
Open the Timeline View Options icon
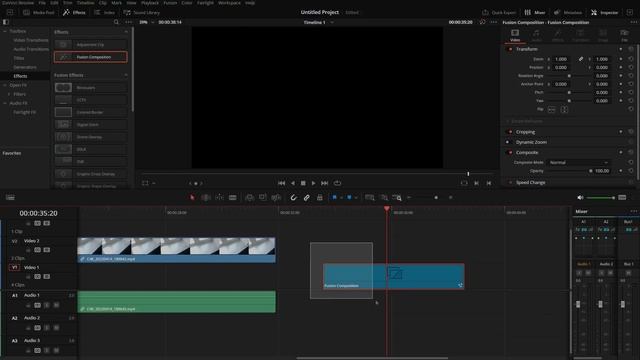(10, 198)
